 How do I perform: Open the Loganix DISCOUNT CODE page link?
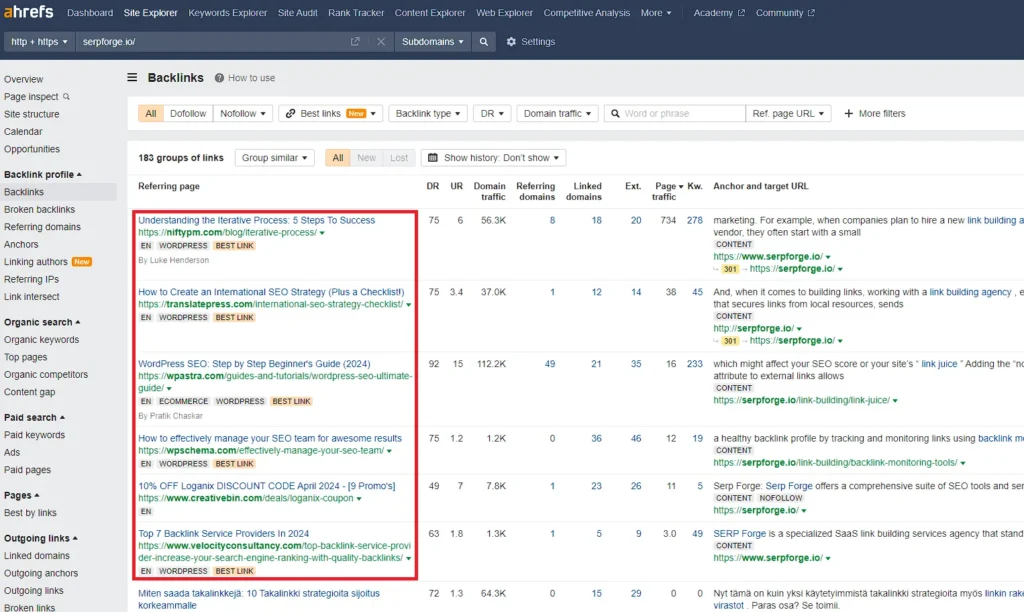[266, 486]
